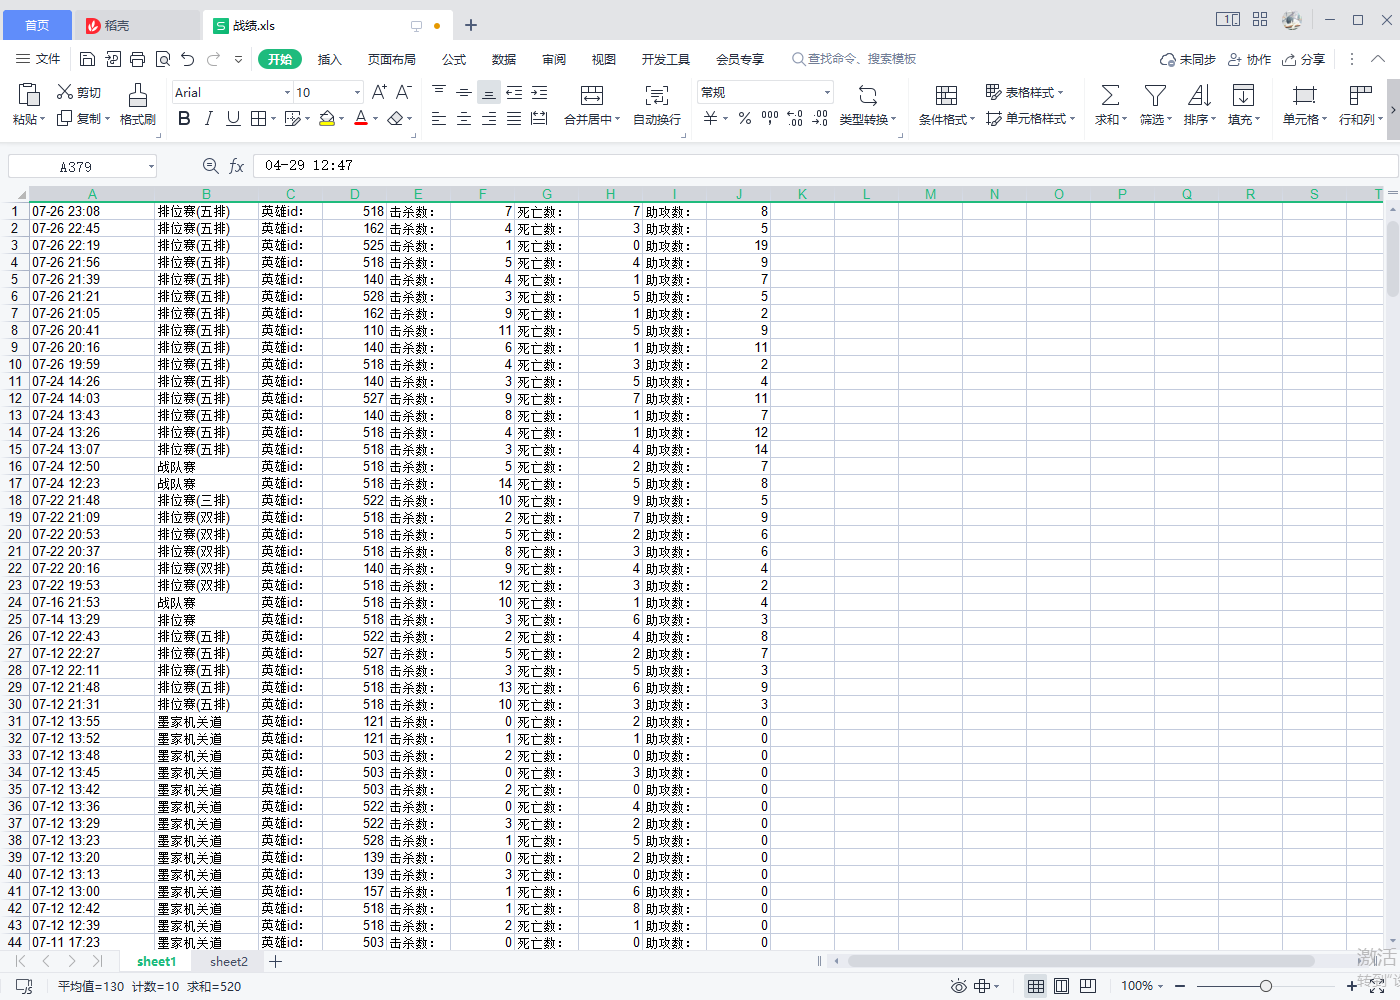Toggle Italic formatting

click(208, 119)
